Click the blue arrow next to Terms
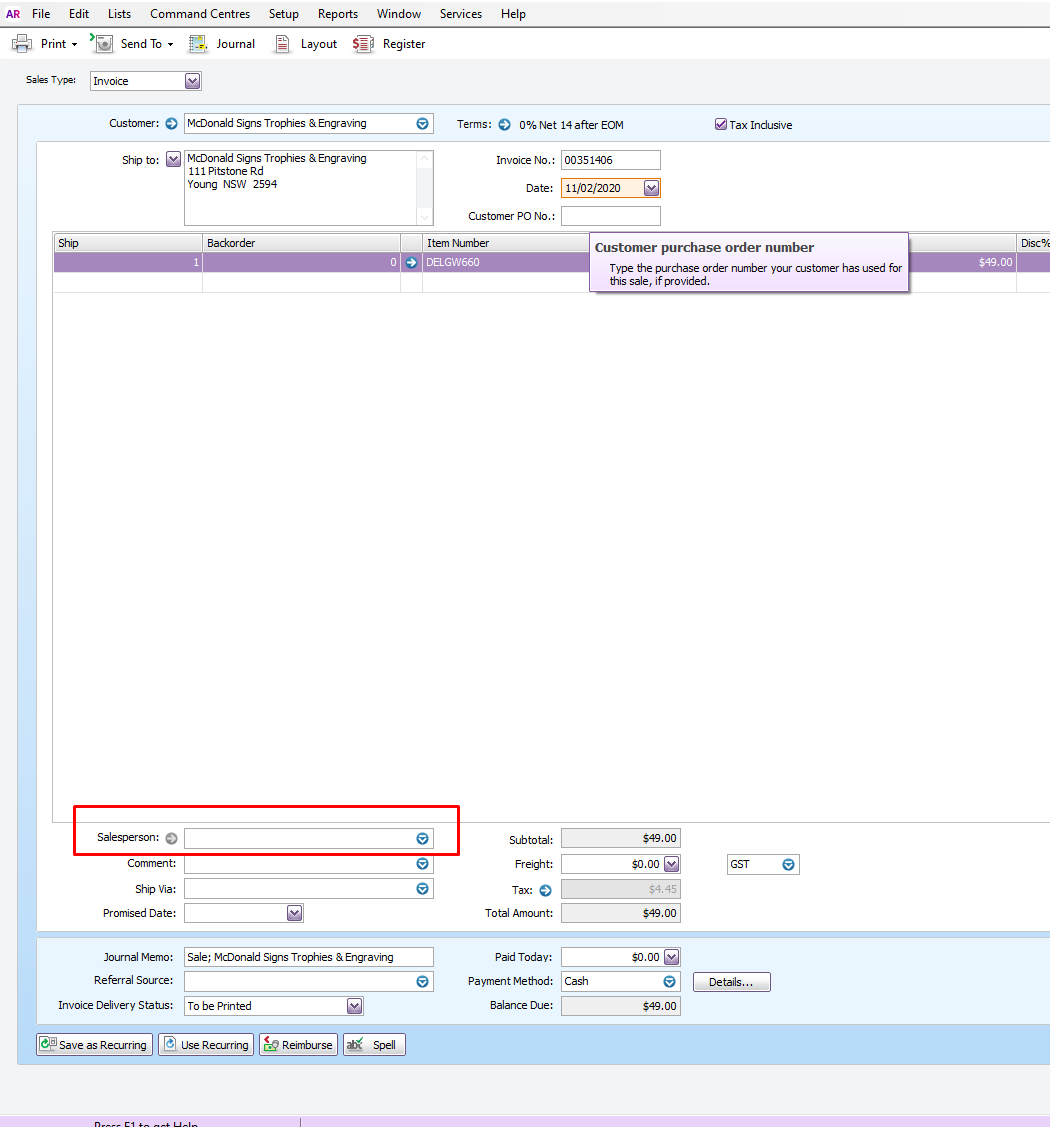Image resolution: width=1050 pixels, height=1127 pixels. tap(505, 124)
